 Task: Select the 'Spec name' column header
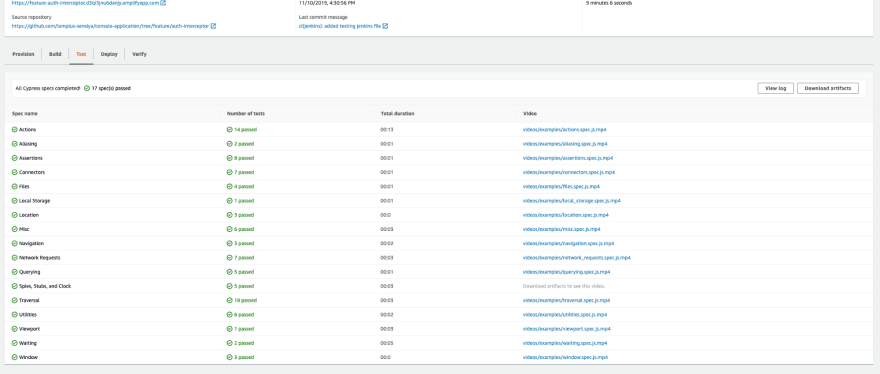25,113
